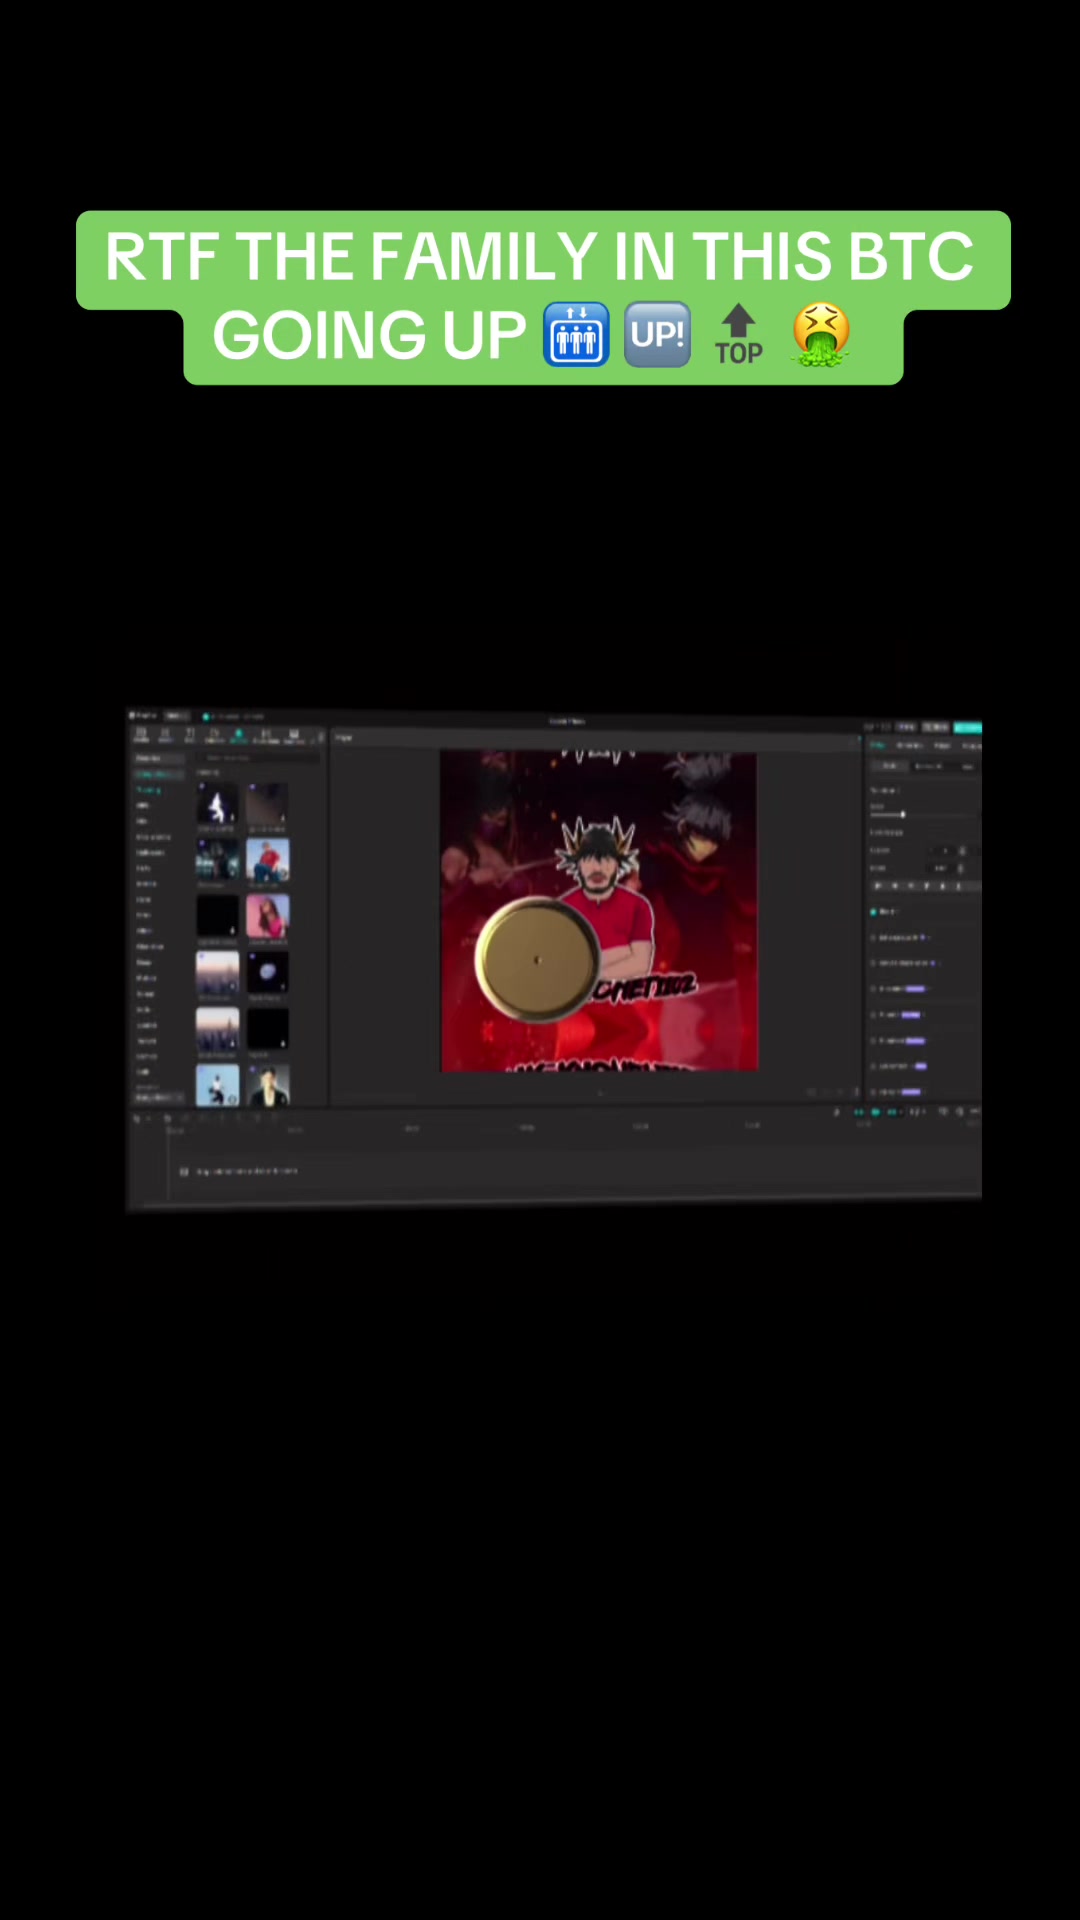
Task: Select the white dancer silhouette effect thumbnail
Action: point(217,804)
